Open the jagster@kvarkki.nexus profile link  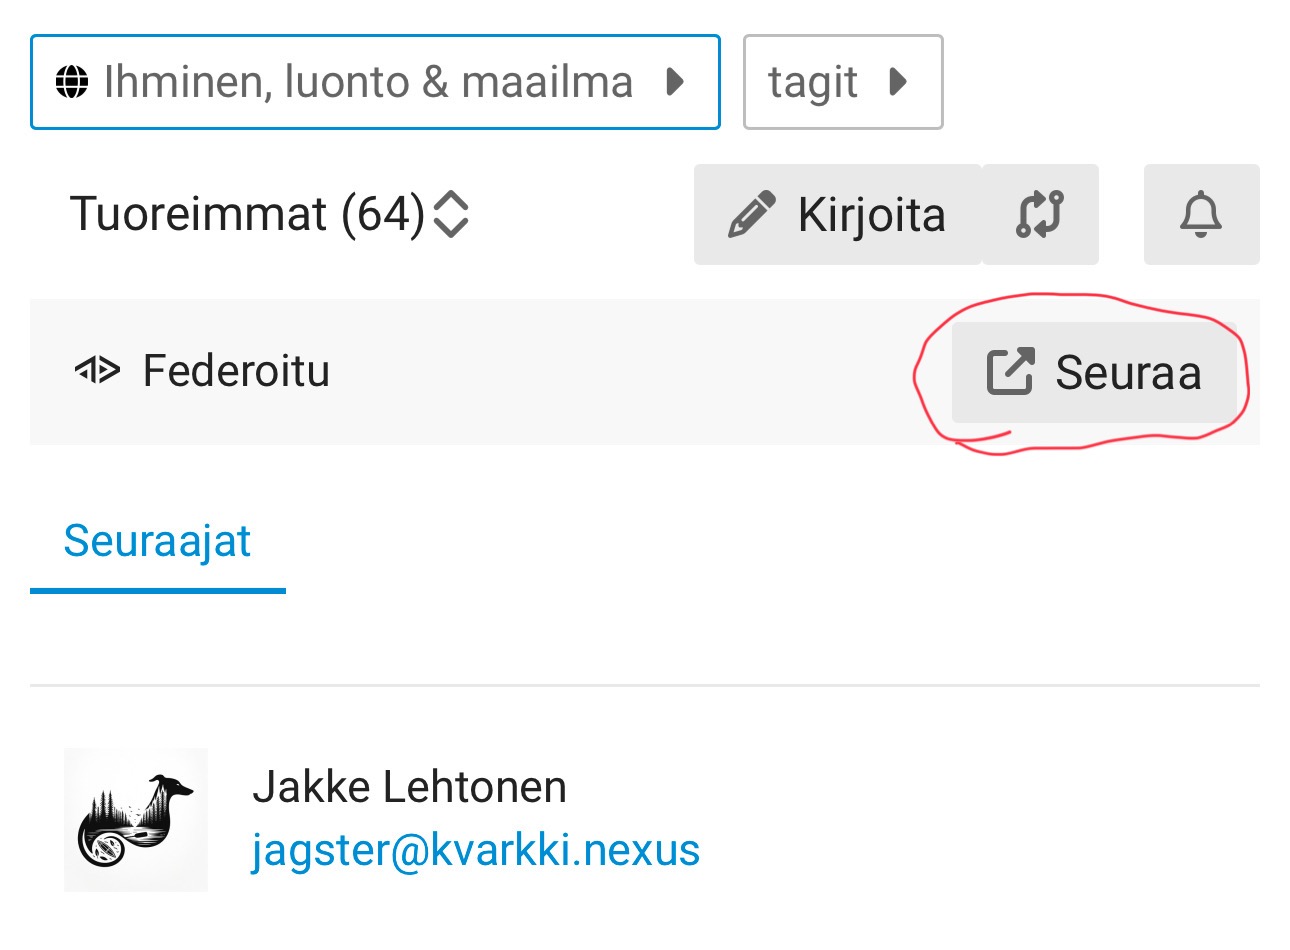475,850
